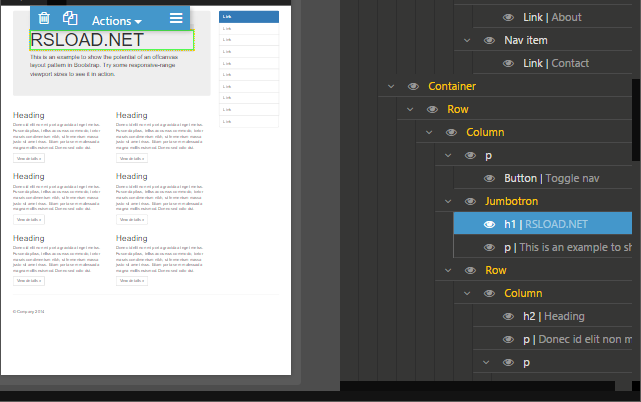Click the tree panel vertical scrollbar thumb

636,120
